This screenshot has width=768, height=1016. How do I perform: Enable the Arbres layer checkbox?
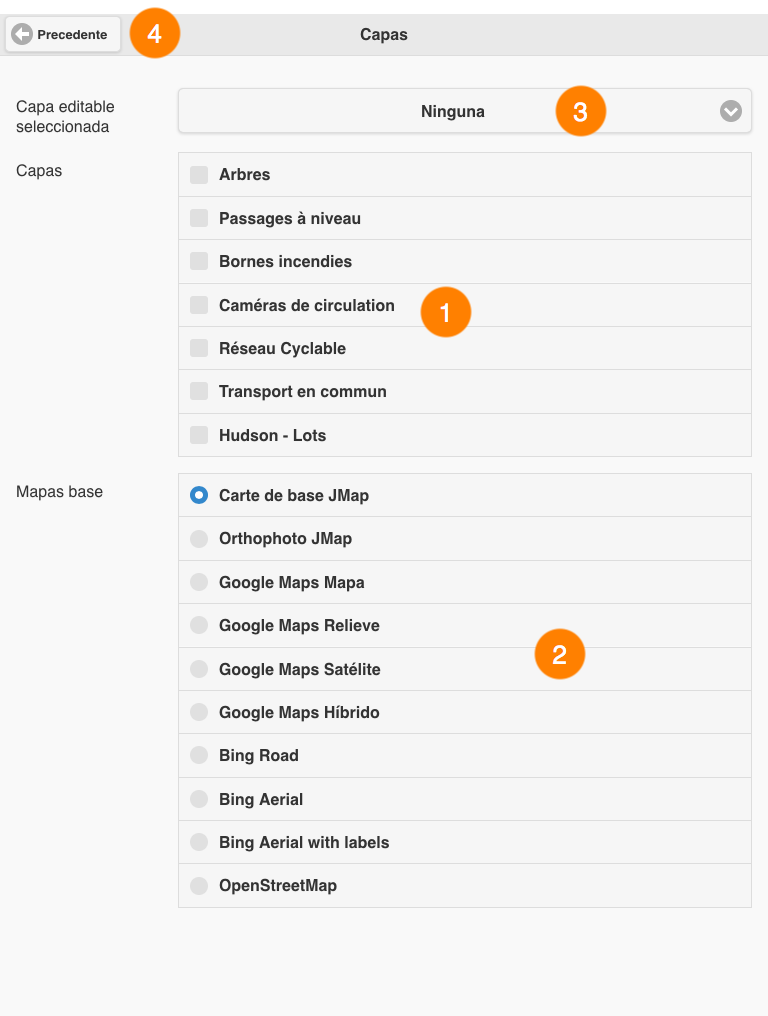[x=199, y=174]
